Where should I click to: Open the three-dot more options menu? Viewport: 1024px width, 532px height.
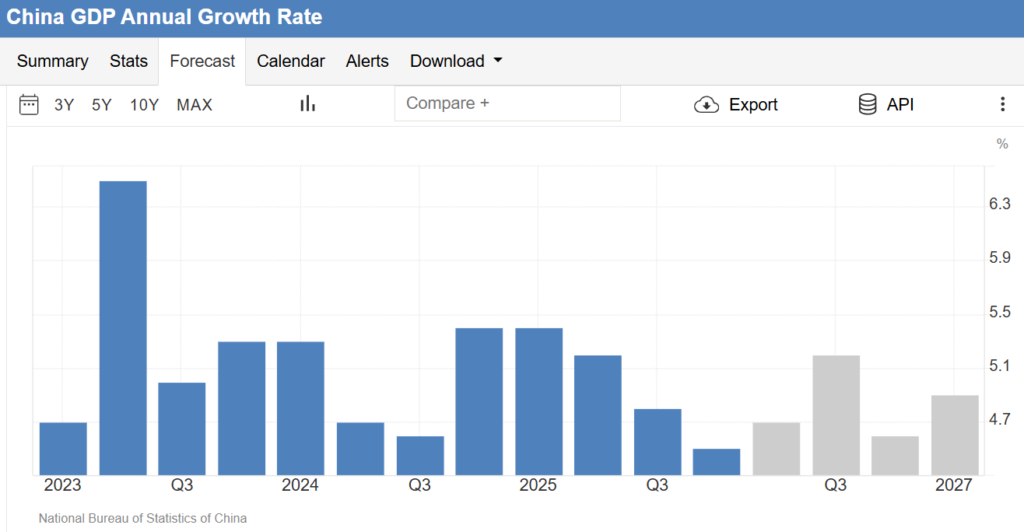tap(1002, 104)
